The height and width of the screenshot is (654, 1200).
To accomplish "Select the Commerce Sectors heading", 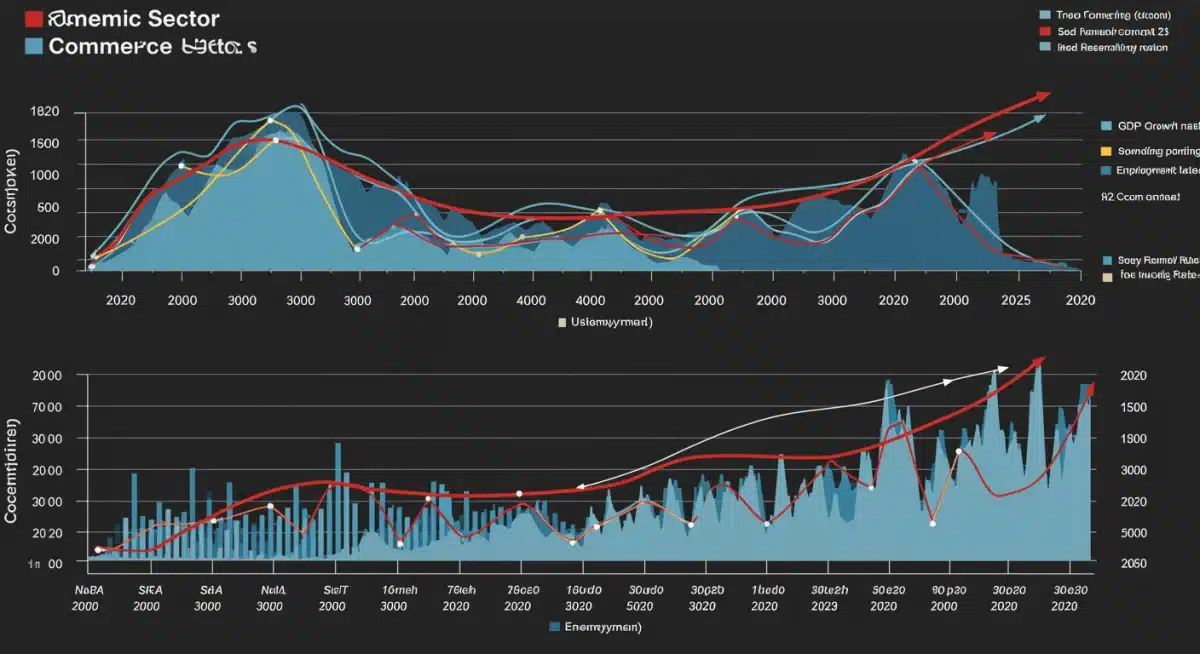I will 155,44.
